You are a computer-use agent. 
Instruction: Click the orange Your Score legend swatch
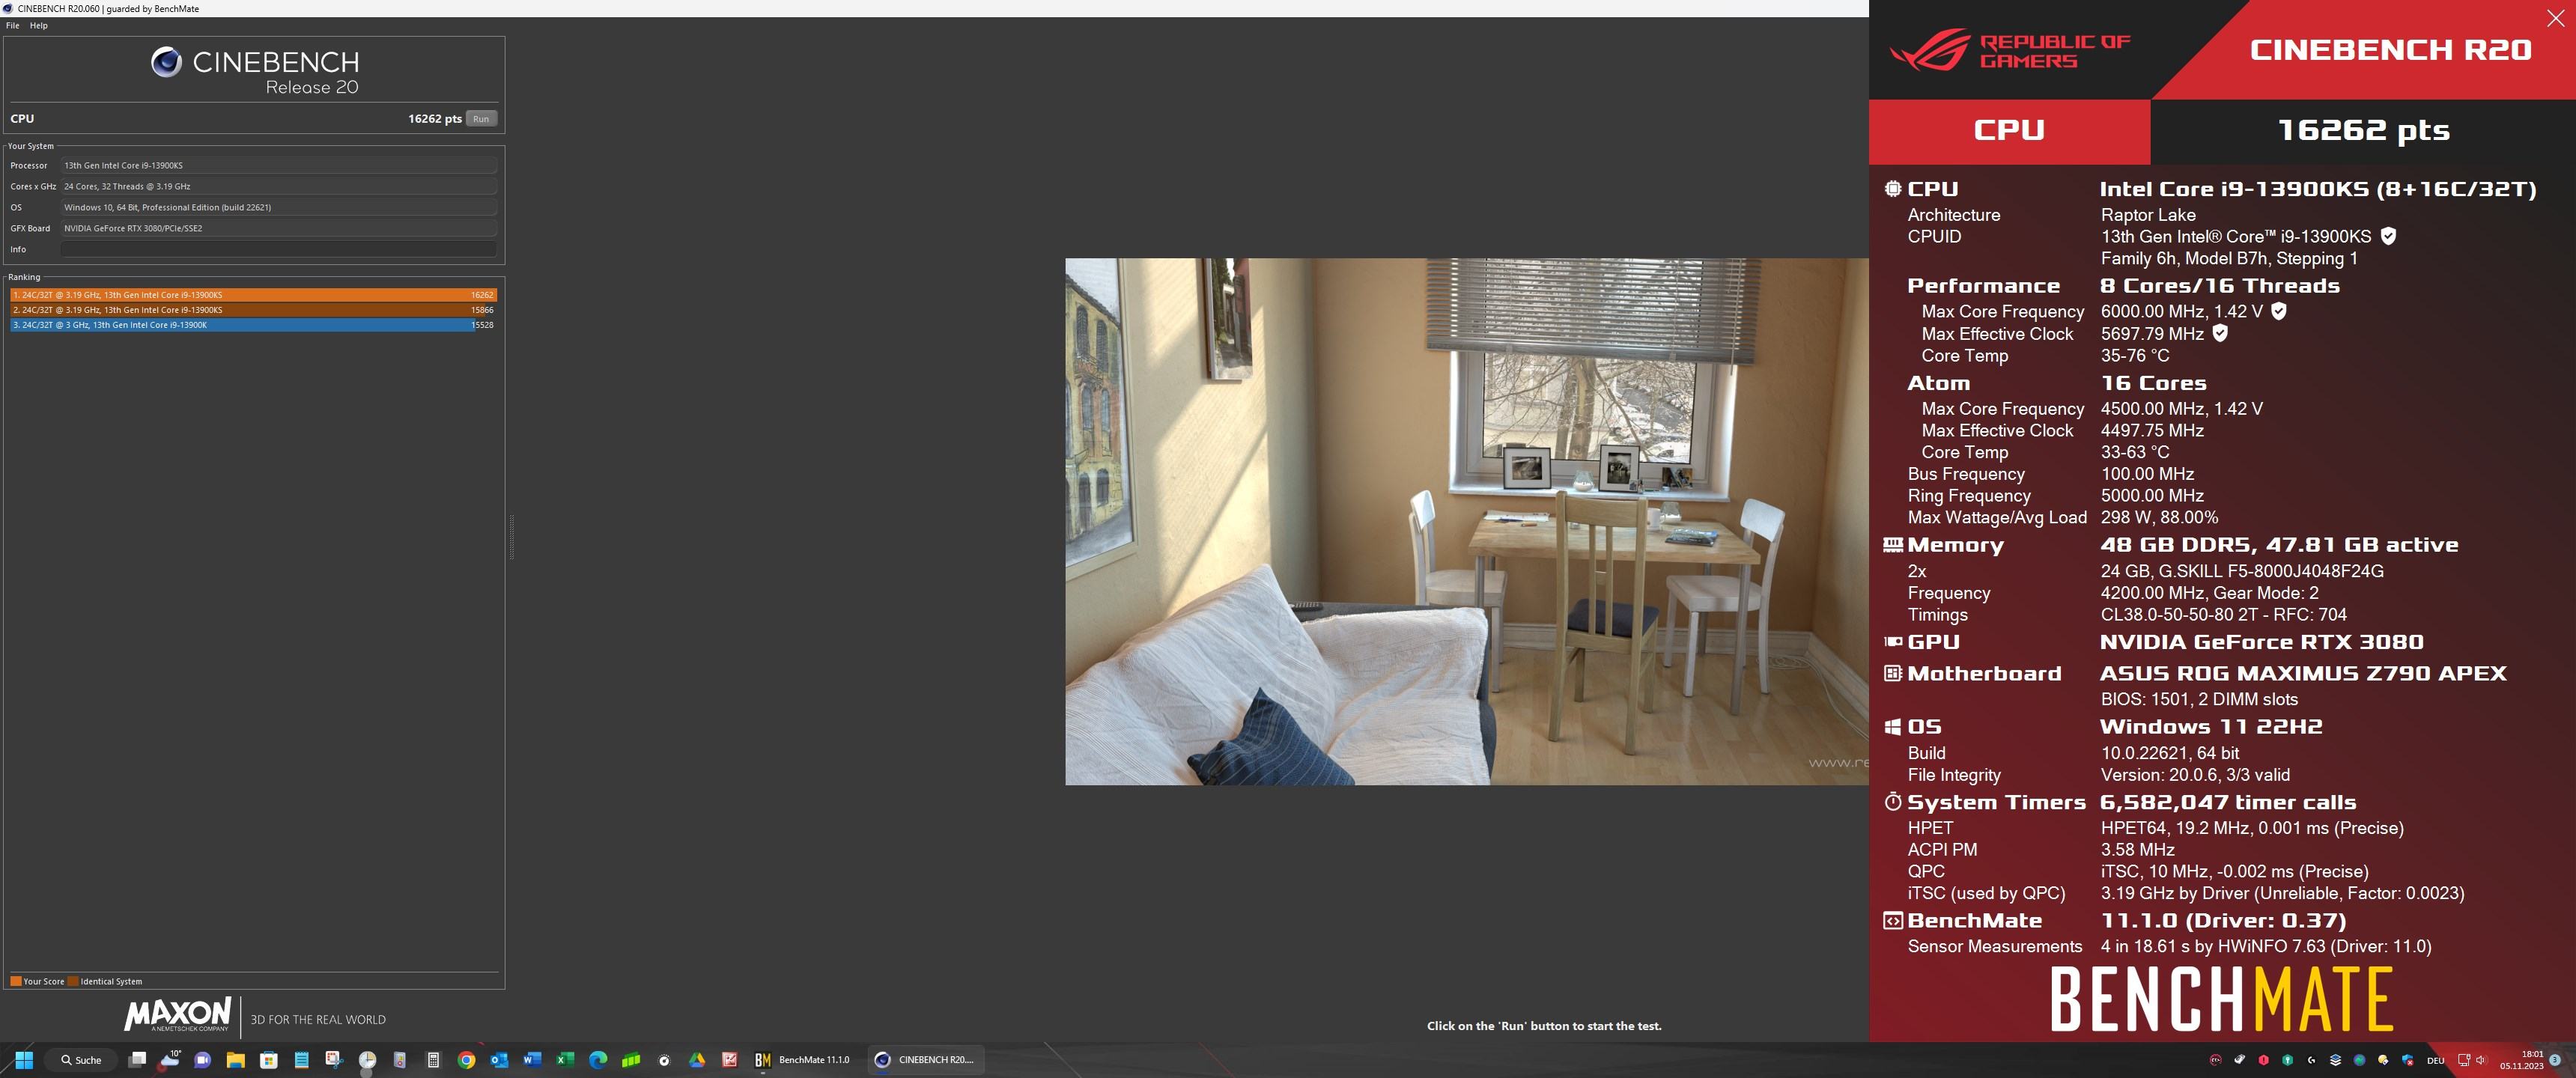point(16,981)
